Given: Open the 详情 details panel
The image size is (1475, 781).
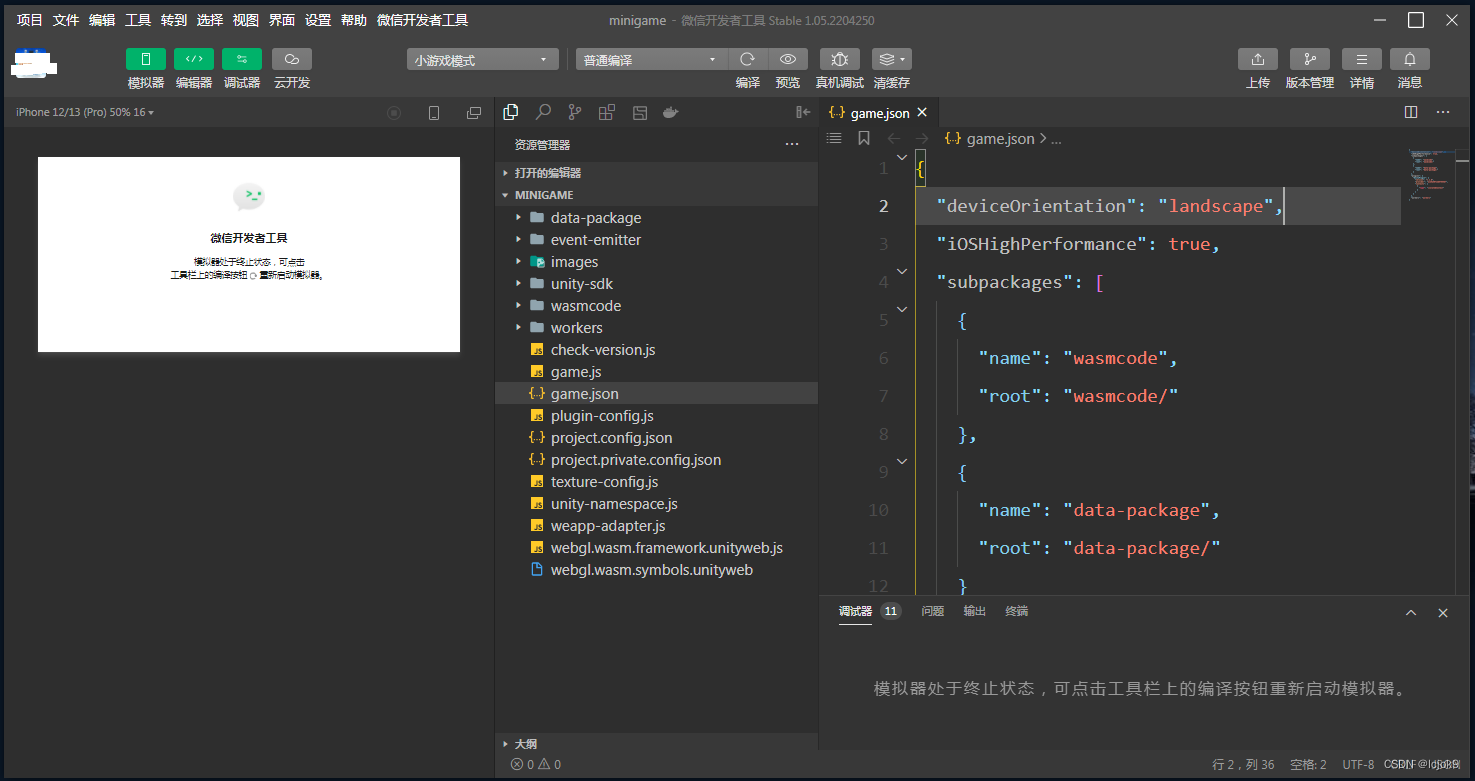Looking at the screenshot, I should [x=1362, y=59].
